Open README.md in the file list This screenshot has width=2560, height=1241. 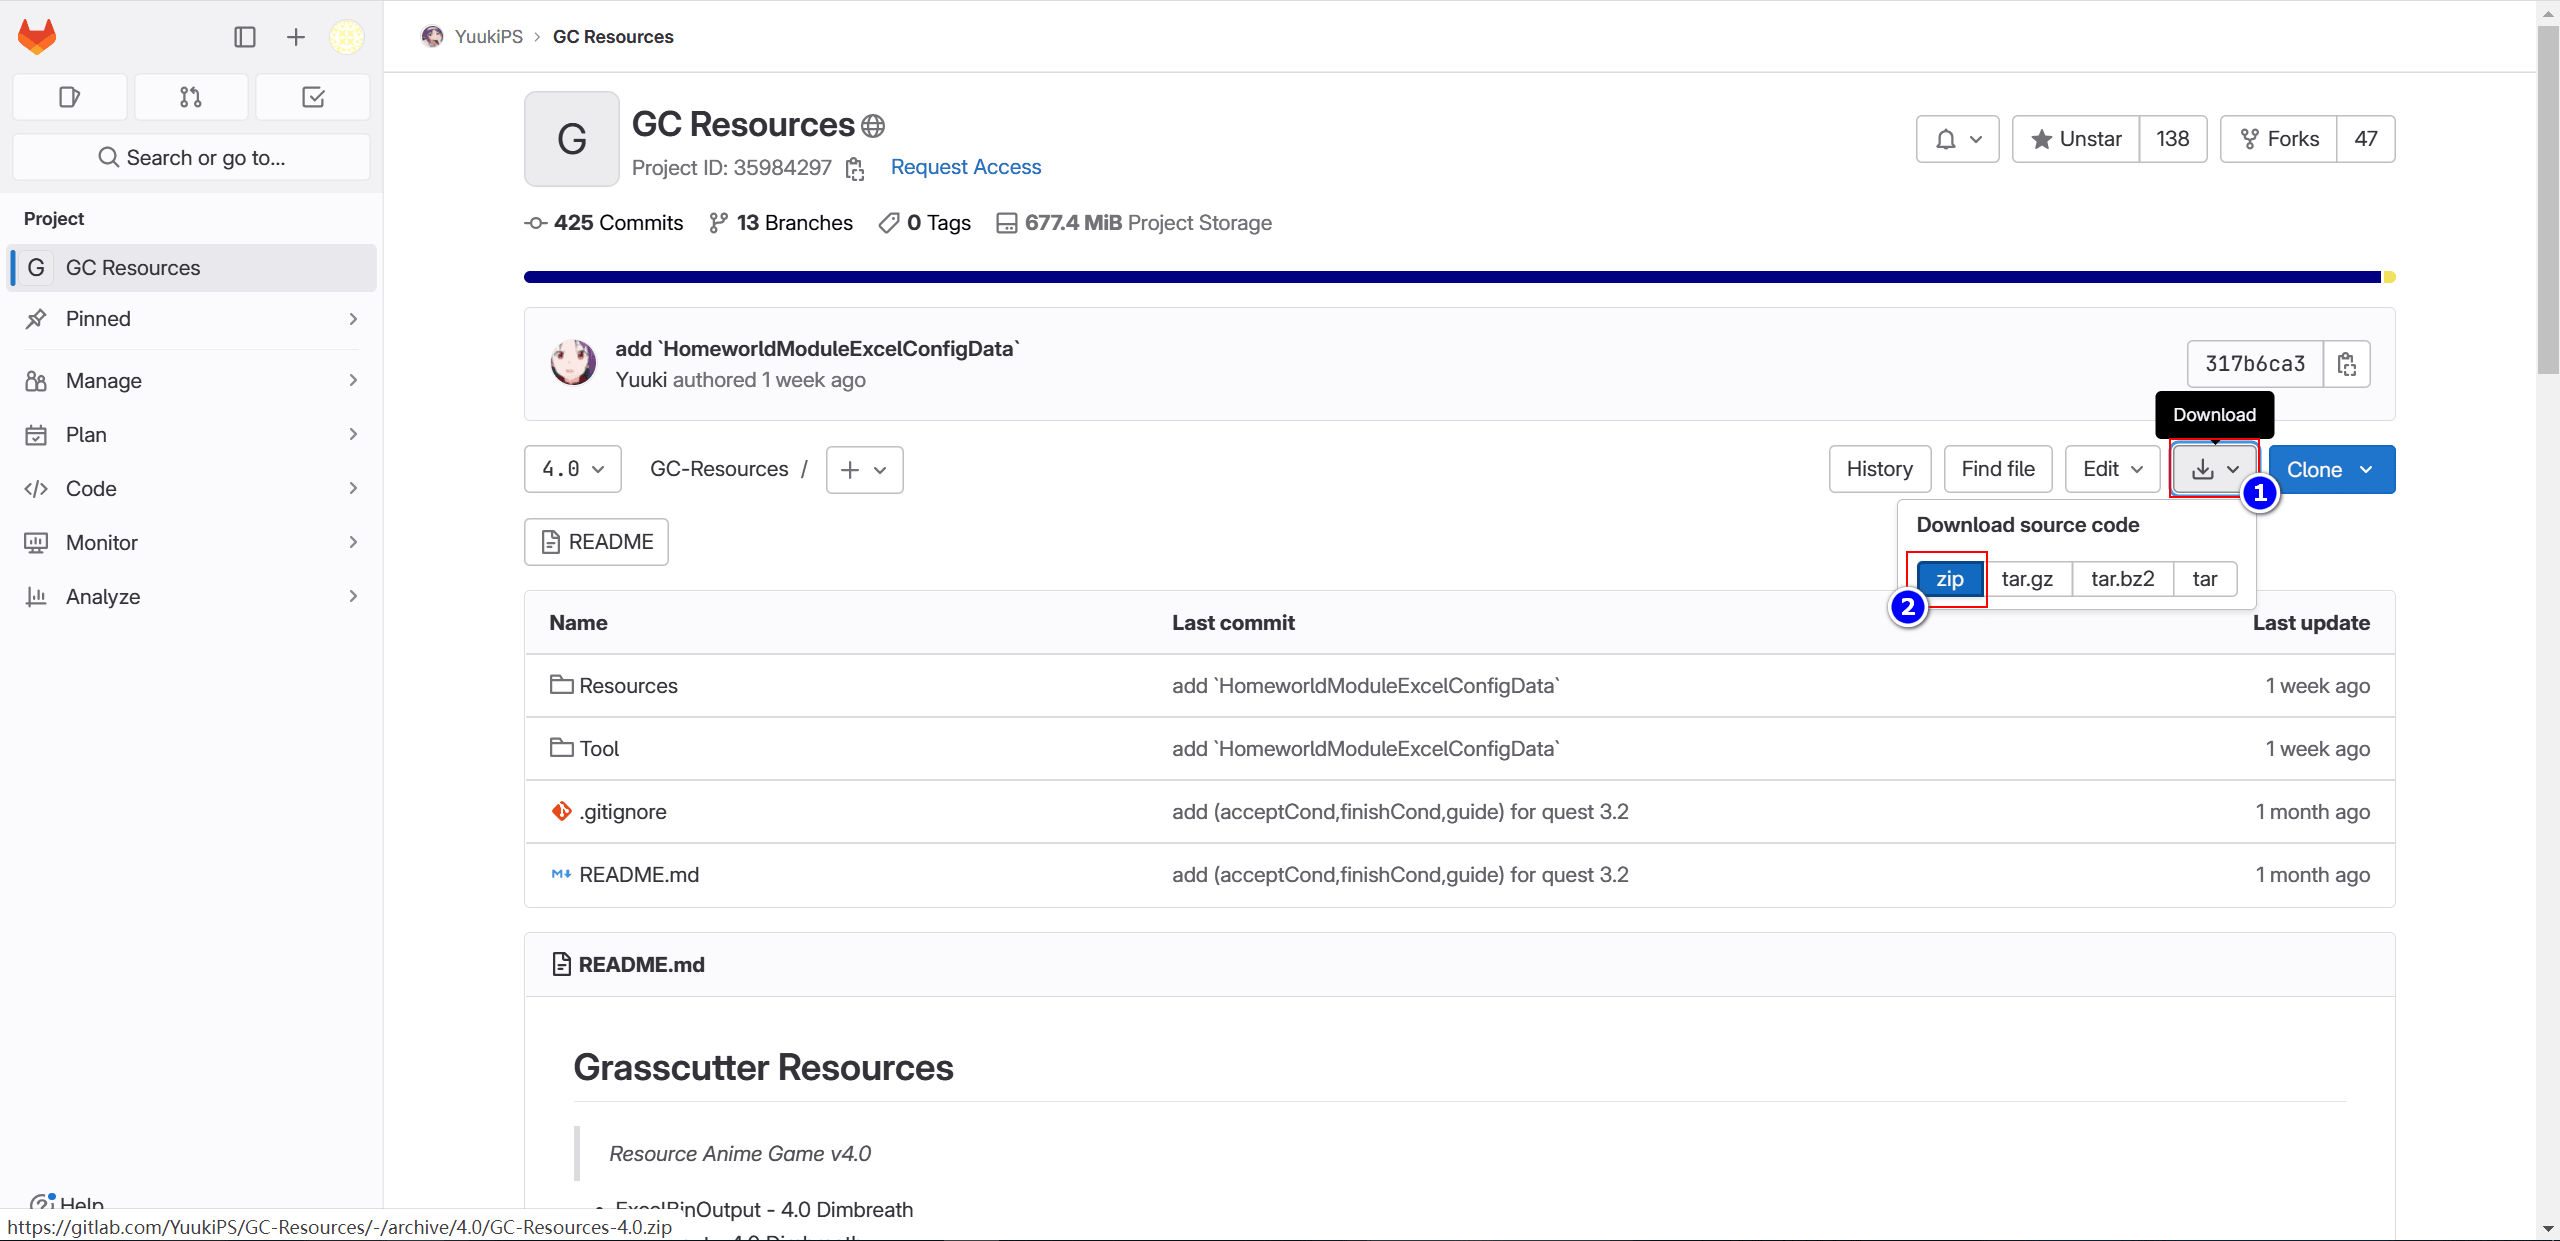(x=639, y=875)
